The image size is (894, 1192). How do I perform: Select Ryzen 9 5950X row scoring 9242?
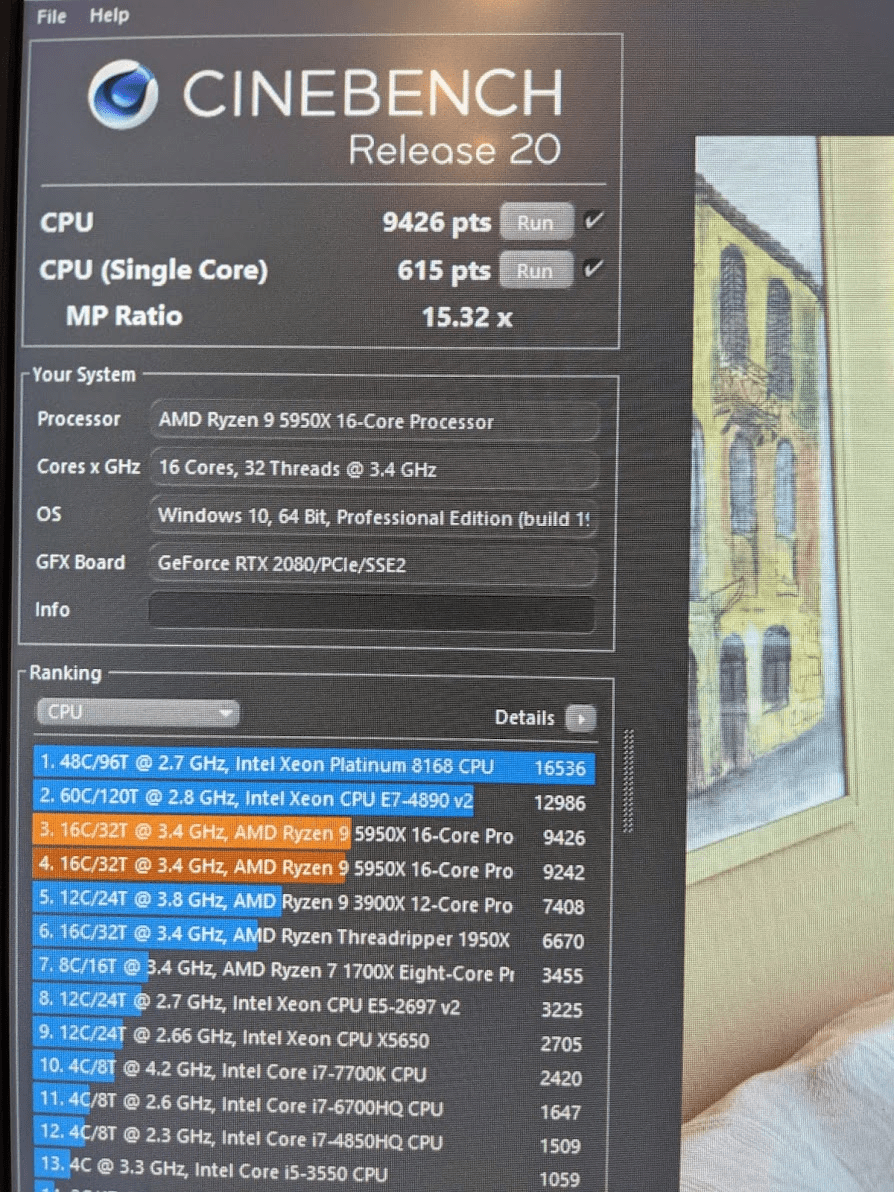314,868
